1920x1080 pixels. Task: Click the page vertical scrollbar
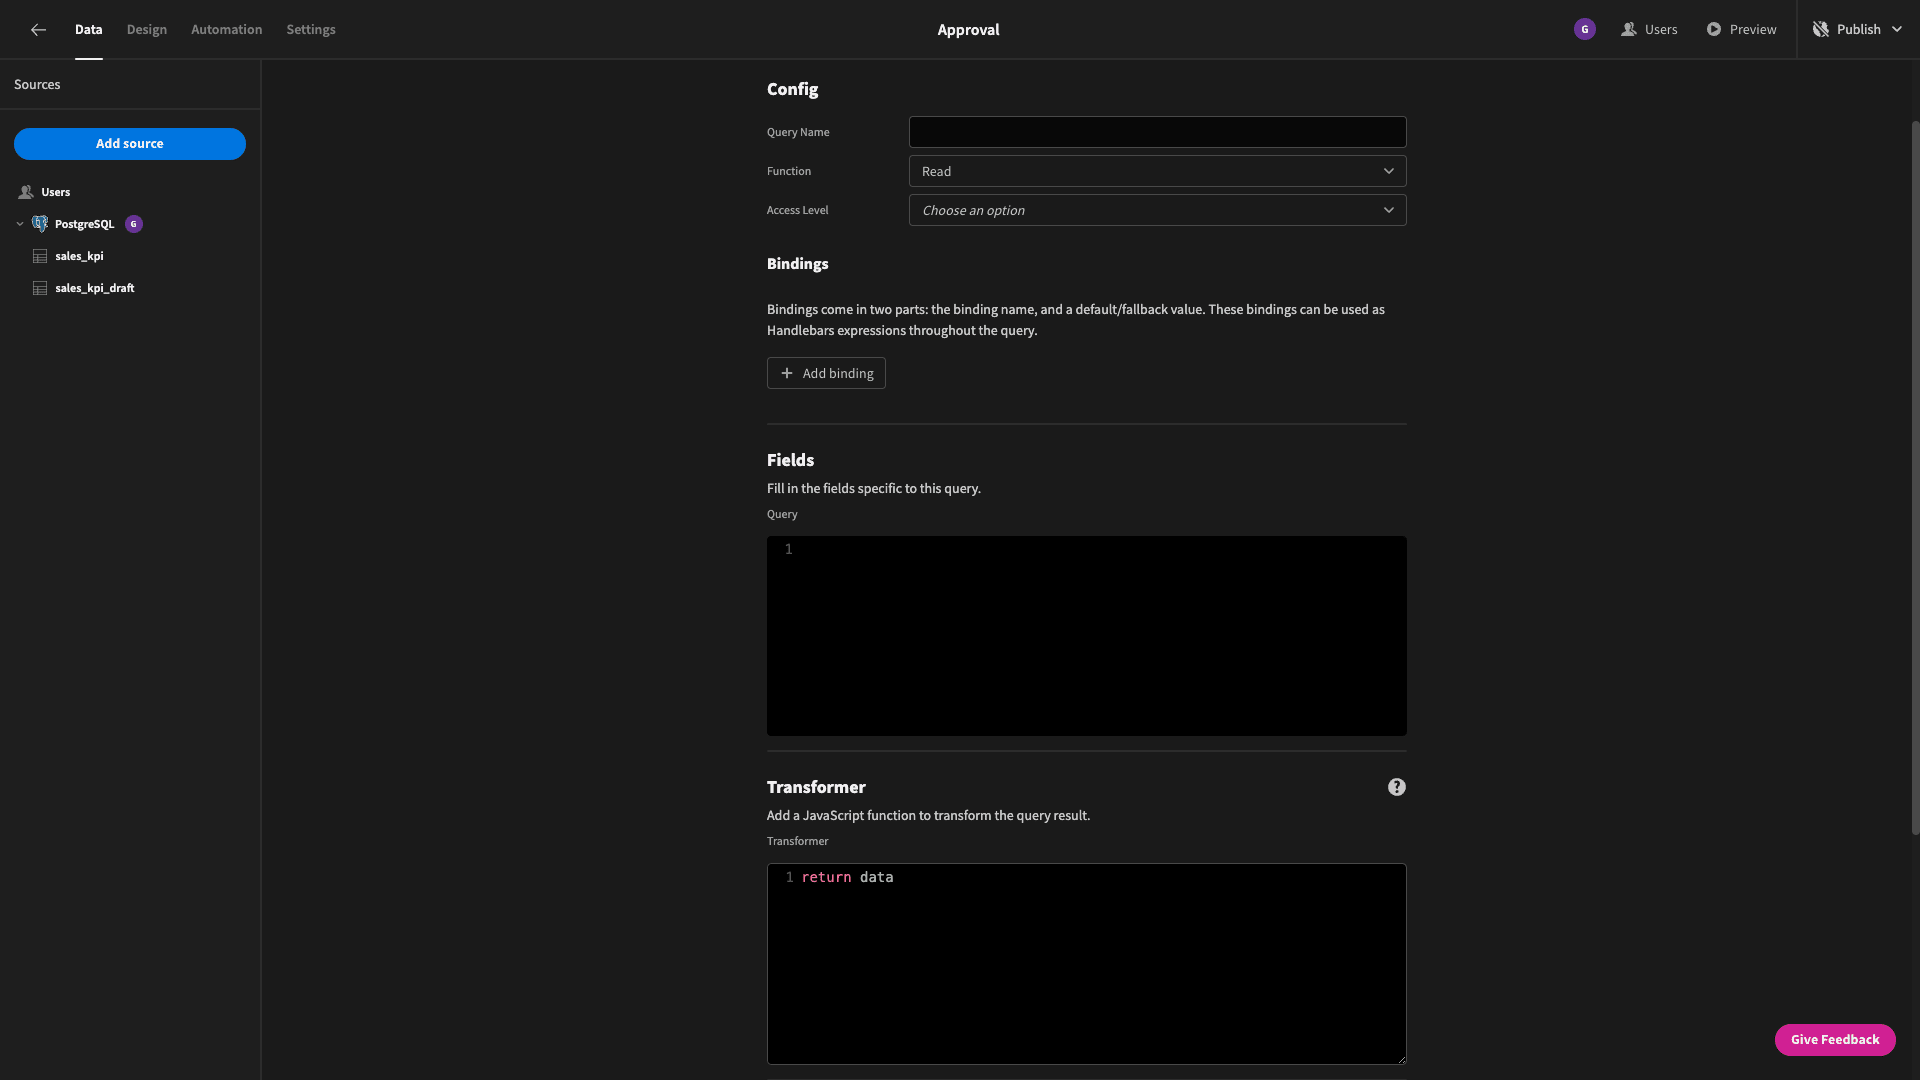coord(1915,478)
